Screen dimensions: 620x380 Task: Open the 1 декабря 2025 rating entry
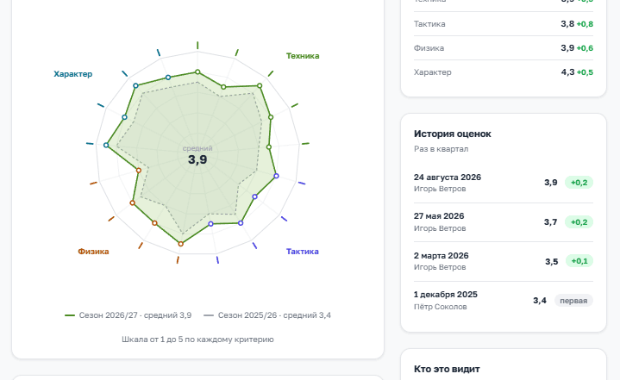pyautogui.click(x=503, y=300)
